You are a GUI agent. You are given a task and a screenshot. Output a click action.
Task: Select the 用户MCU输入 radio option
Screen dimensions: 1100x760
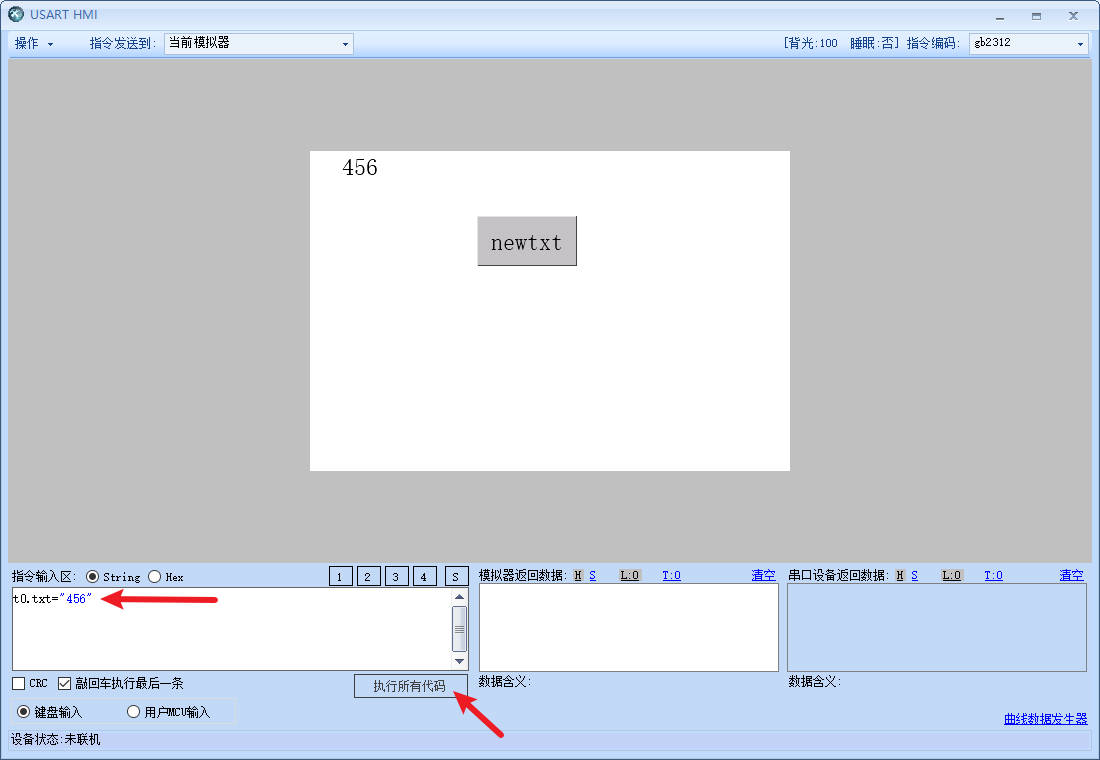pos(133,712)
